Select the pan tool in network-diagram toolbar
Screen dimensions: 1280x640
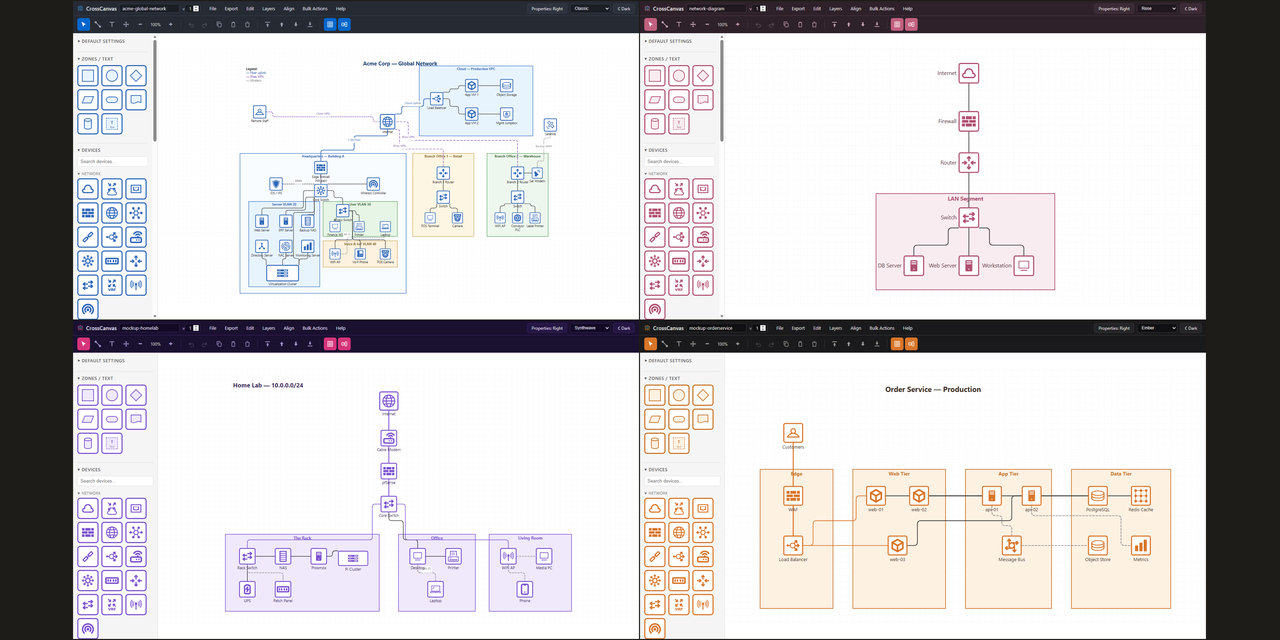pyautogui.click(x=692, y=24)
